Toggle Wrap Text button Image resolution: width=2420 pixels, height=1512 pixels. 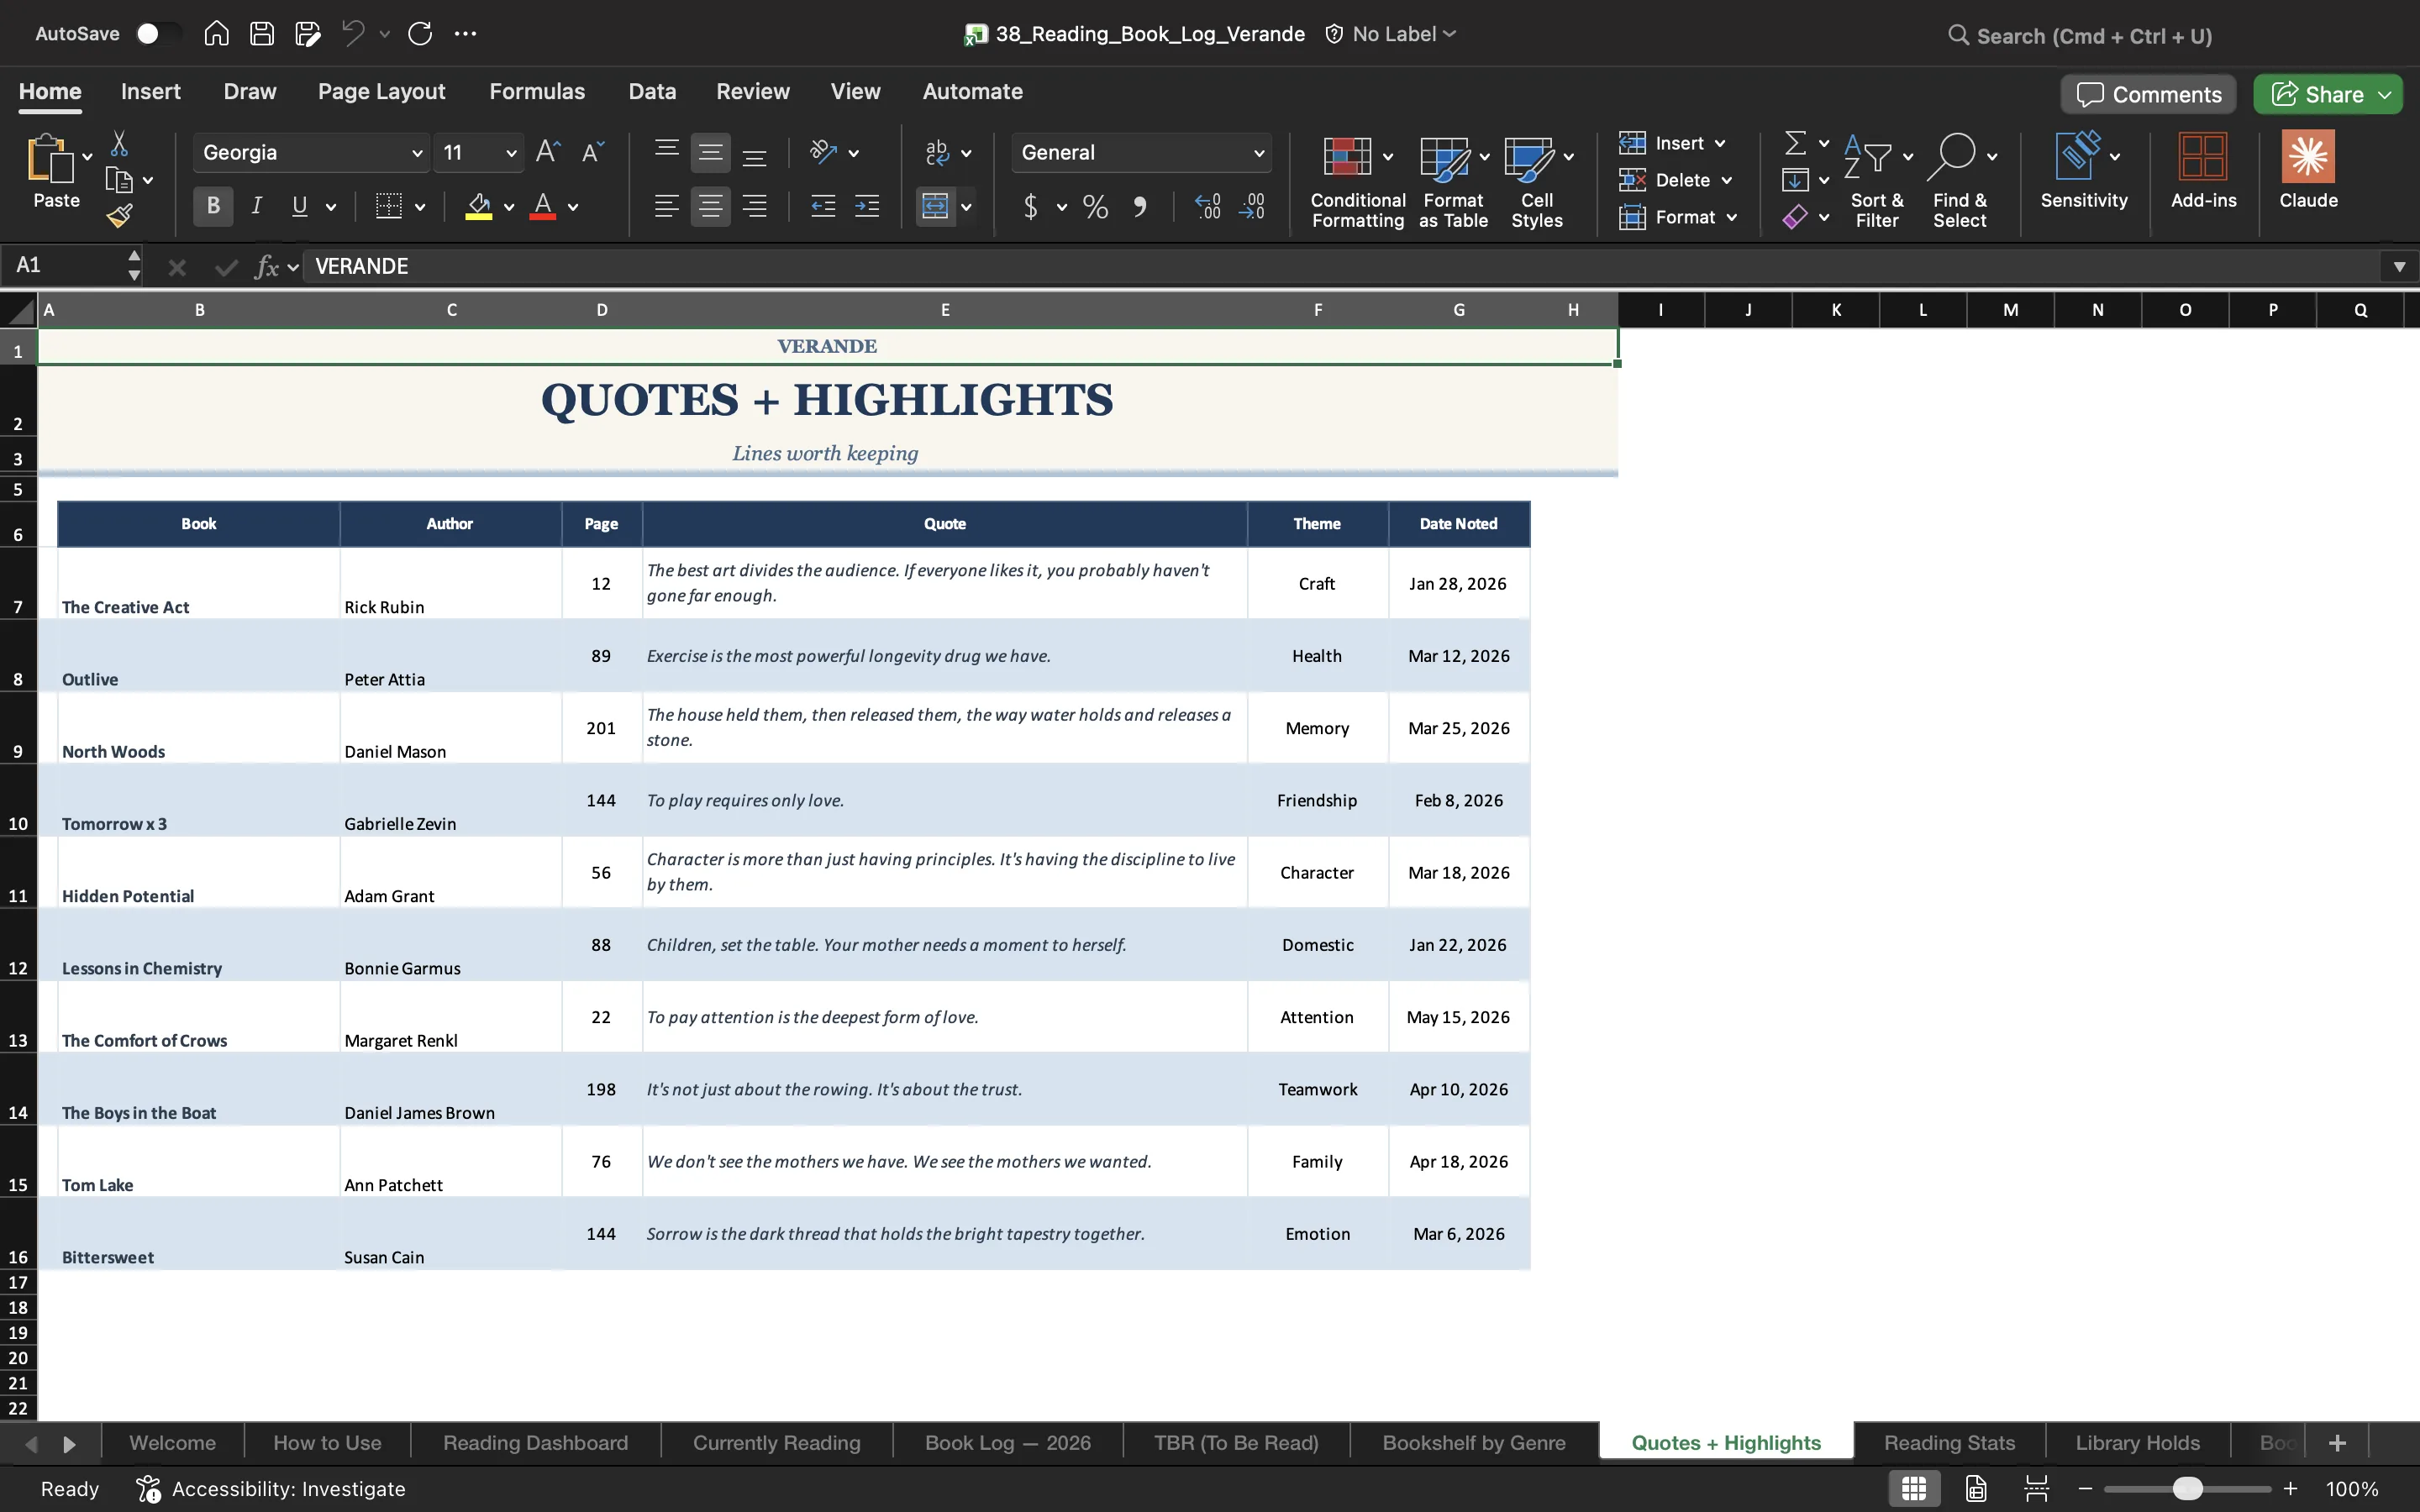point(936,152)
